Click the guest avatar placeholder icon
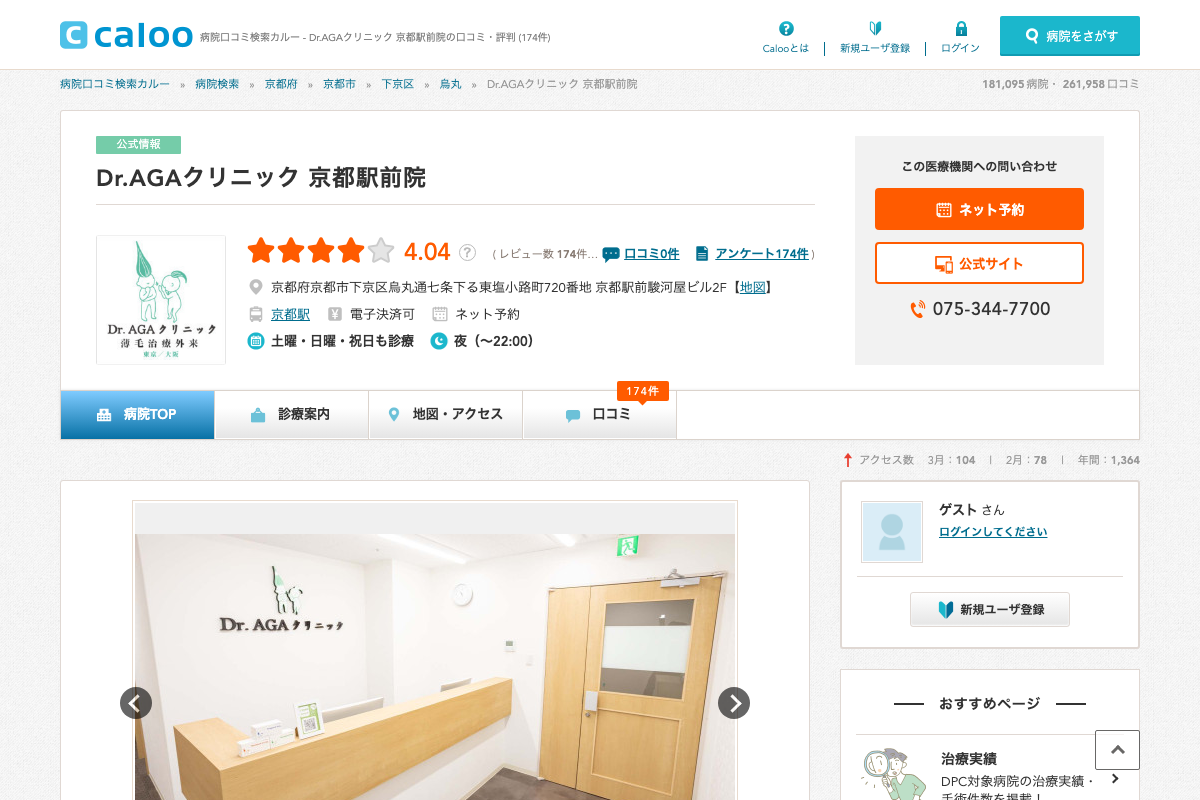 tap(891, 531)
